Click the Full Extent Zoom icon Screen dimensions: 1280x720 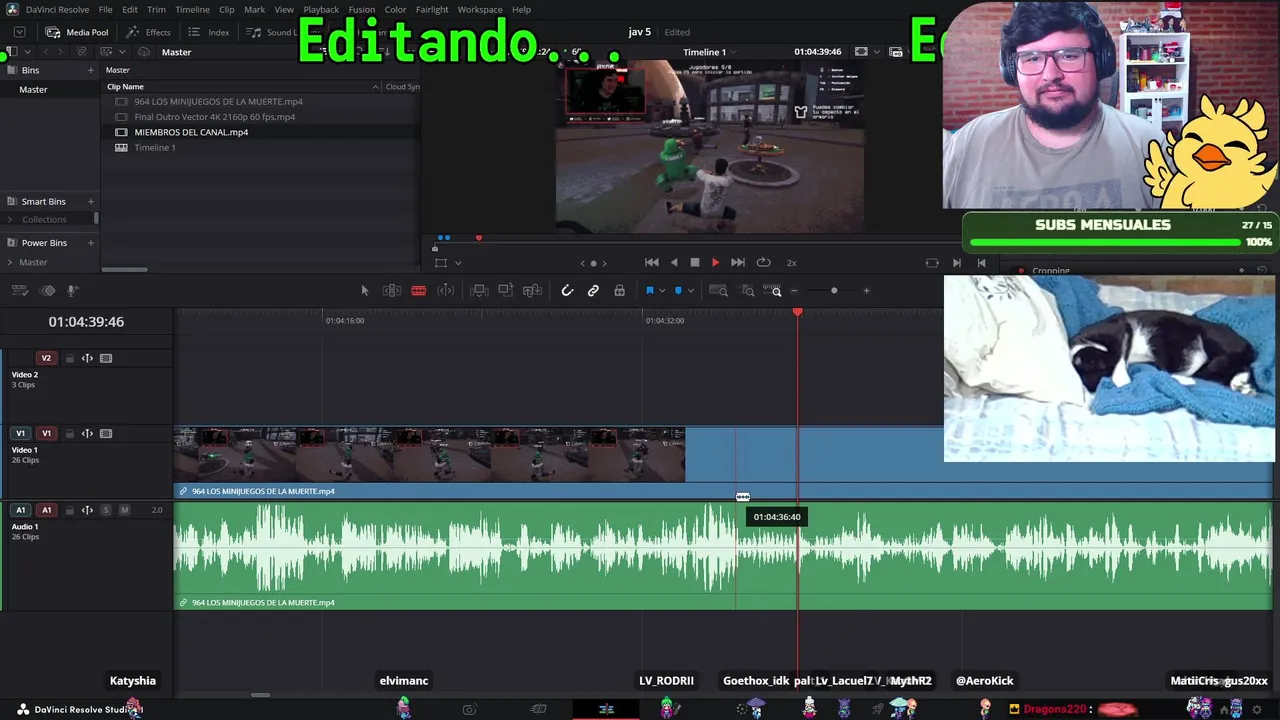(x=718, y=291)
